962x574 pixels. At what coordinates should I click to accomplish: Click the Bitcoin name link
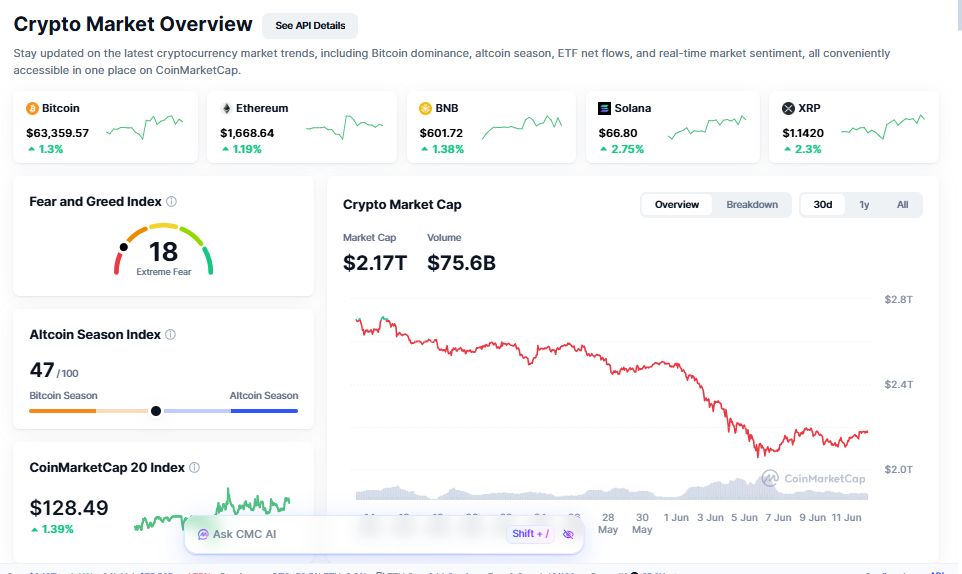coord(61,109)
